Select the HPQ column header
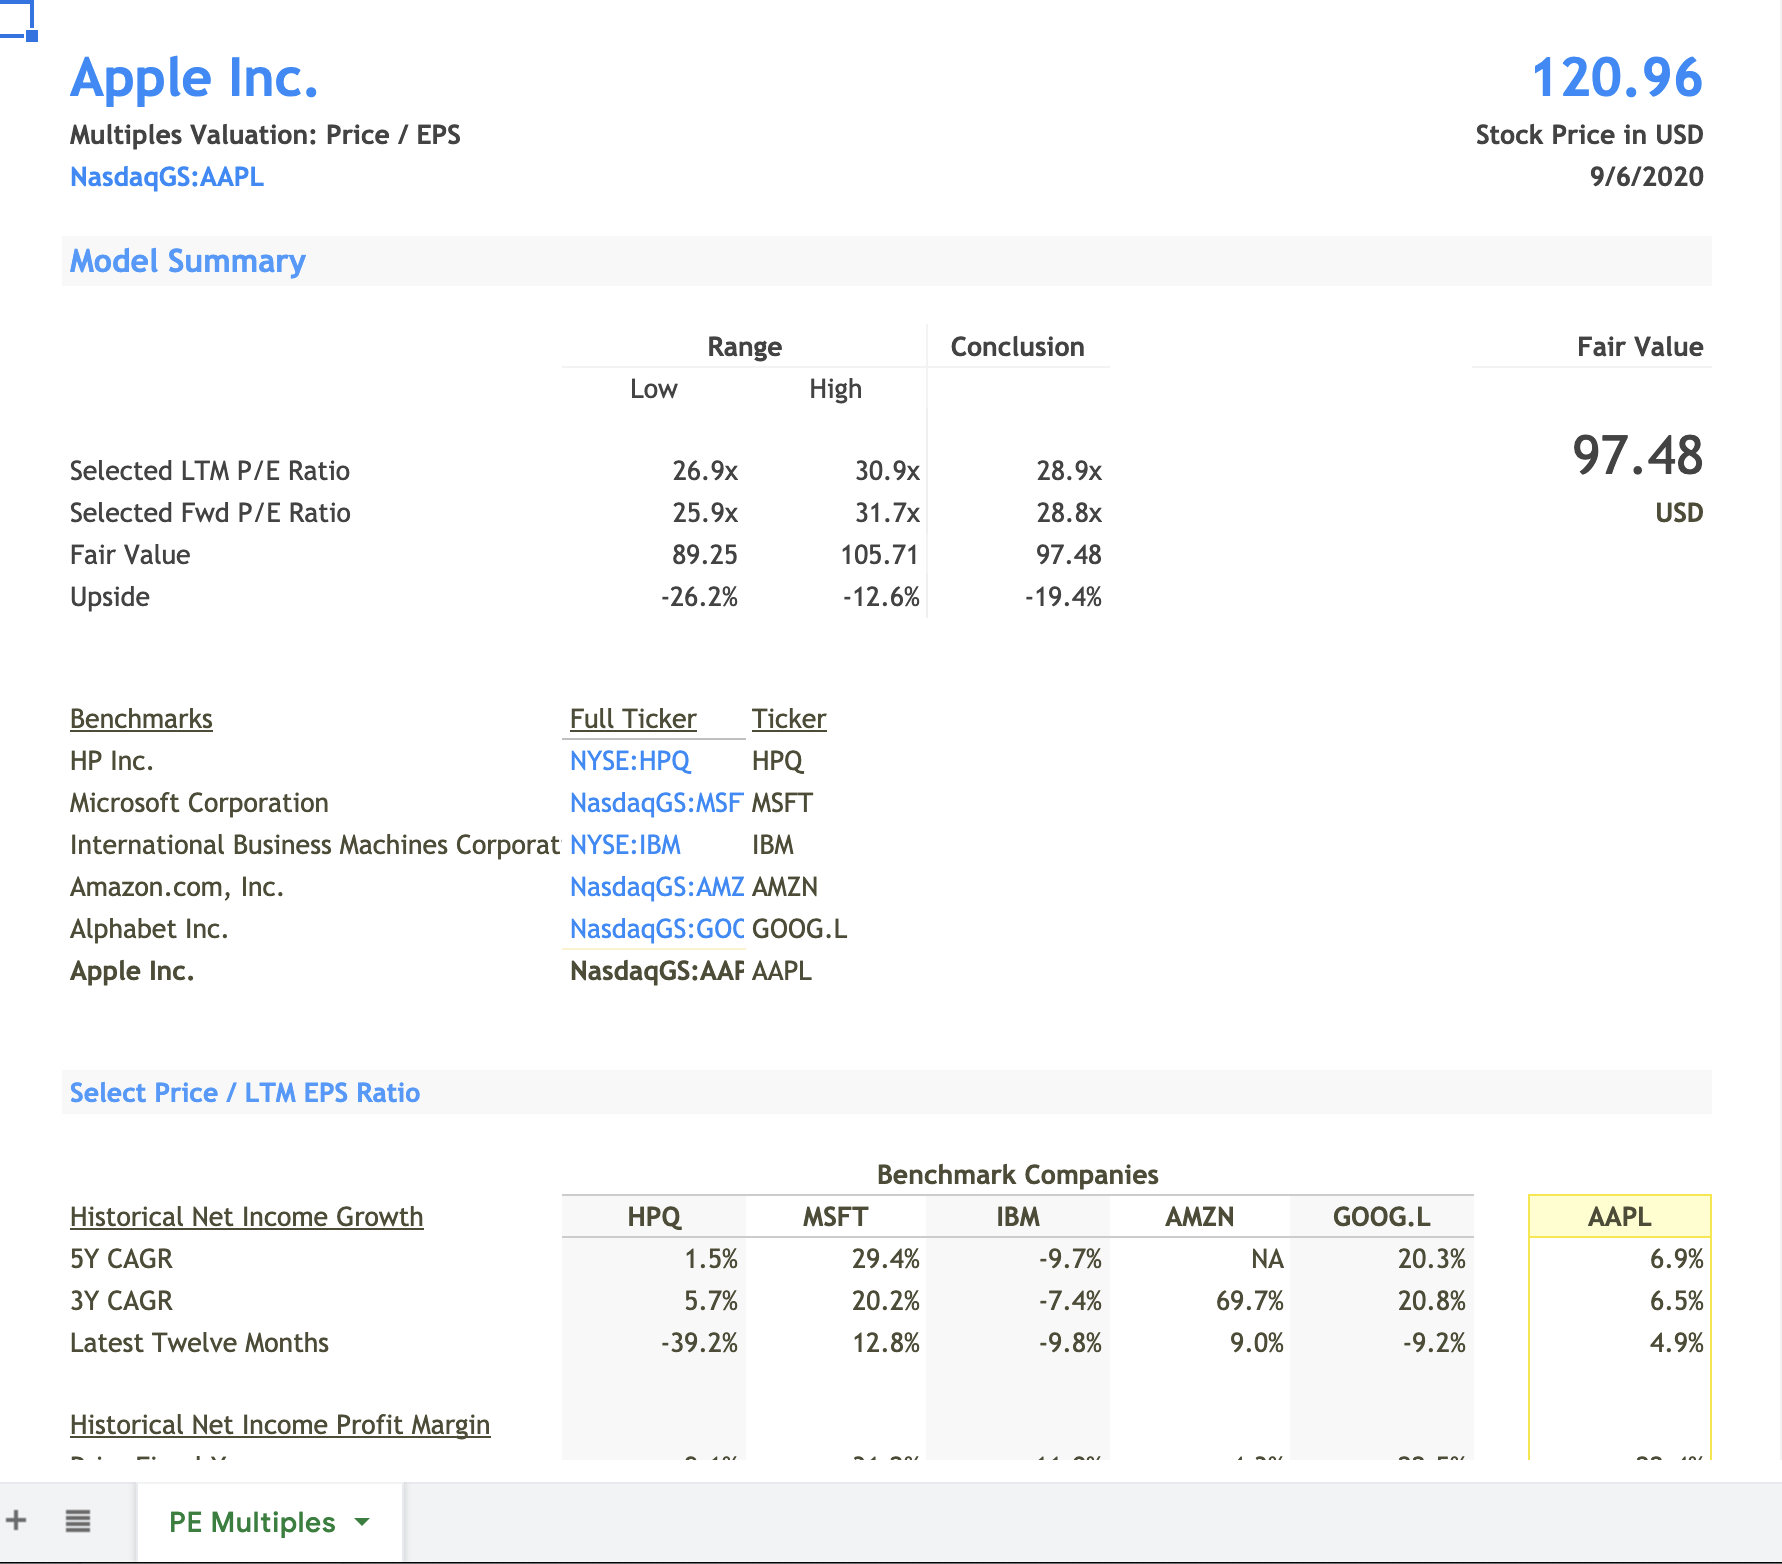Screen dimensions: 1782x1564 pyautogui.click(x=654, y=1217)
